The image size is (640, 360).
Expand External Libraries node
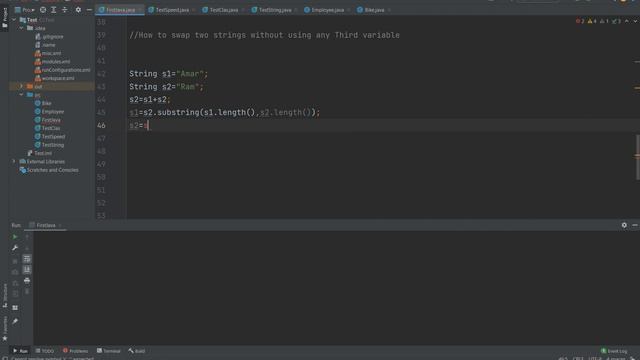[14, 162]
